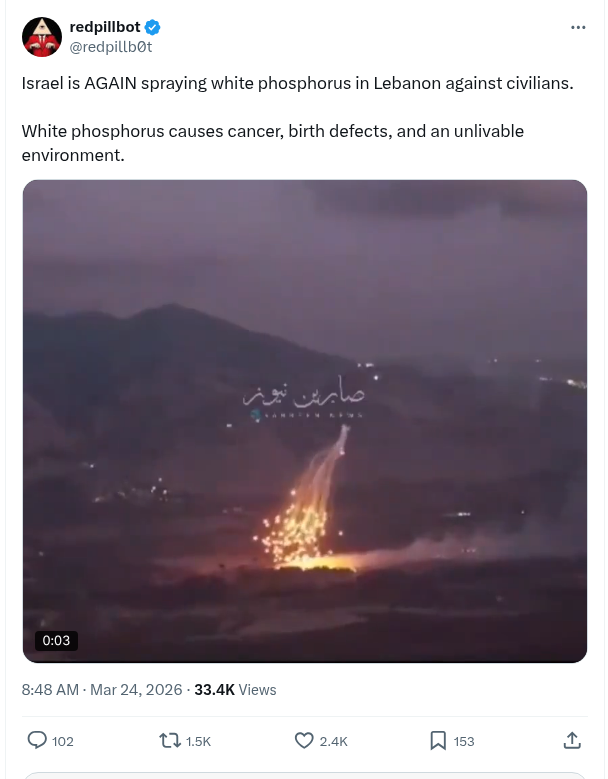Open the redpillbot profile avatar
The height and width of the screenshot is (779, 608).
pyautogui.click(x=42, y=37)
